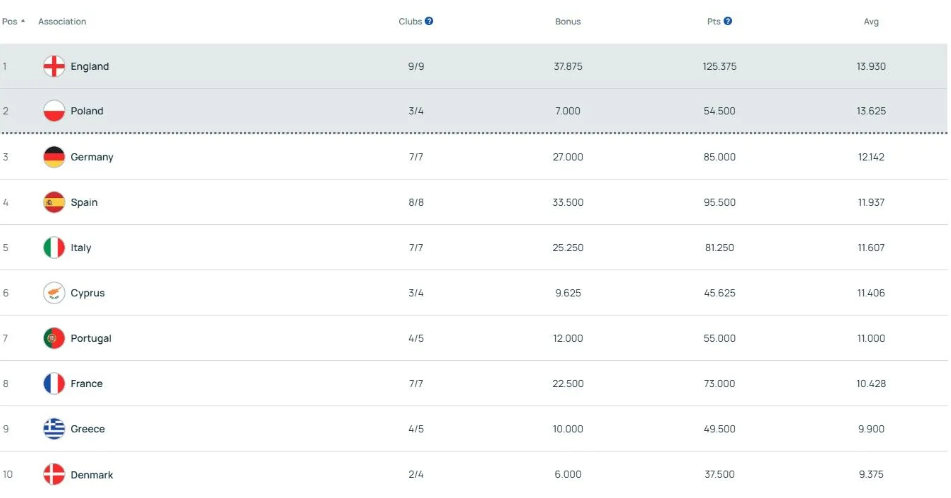Click the Poland flag icon
This screenshot has width=951, height=498.
(54, 111)
